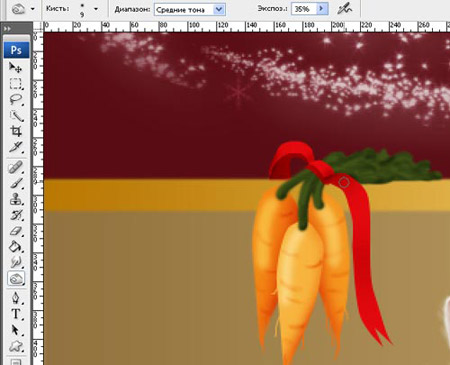Click the Диапазон: label

(x=132, y=10)
